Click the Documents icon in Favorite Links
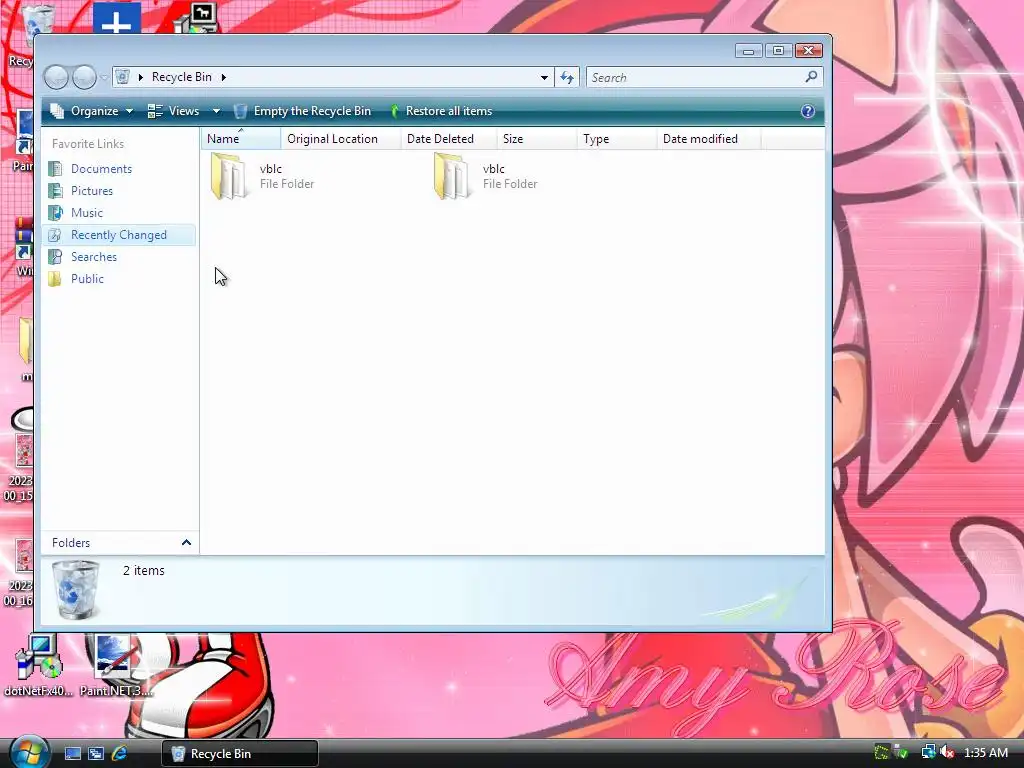The height and width of the screenshot is (768, 1024). 56,168
